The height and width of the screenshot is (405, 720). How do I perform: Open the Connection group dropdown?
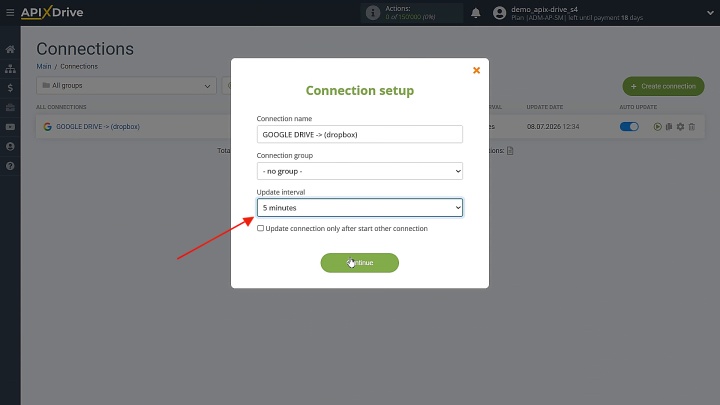(360, 171)
